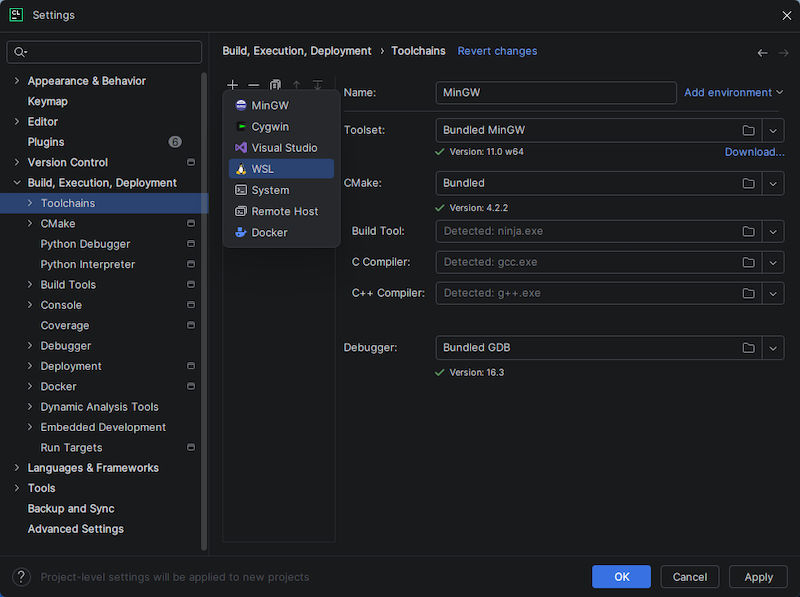This screenshot has height=597, width=800.
Task: Expand the Dynamic Analysis Tools node
Action: pos(30,407)
